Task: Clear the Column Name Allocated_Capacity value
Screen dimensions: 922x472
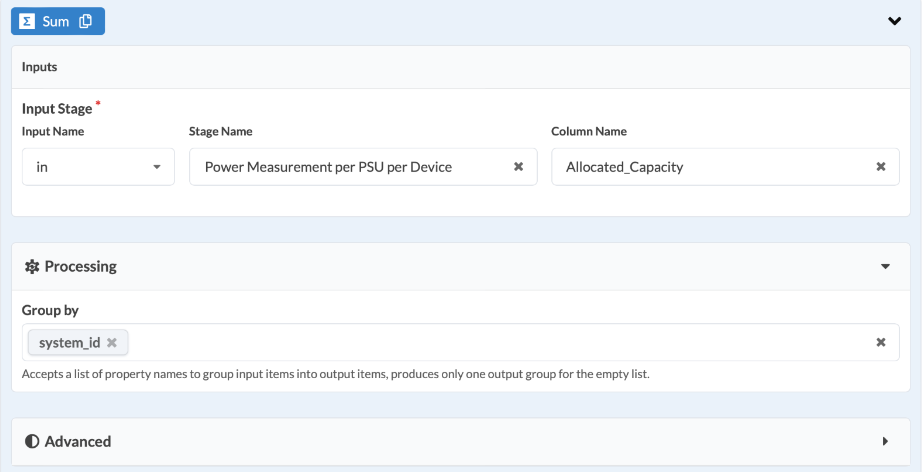Action: 880,167
